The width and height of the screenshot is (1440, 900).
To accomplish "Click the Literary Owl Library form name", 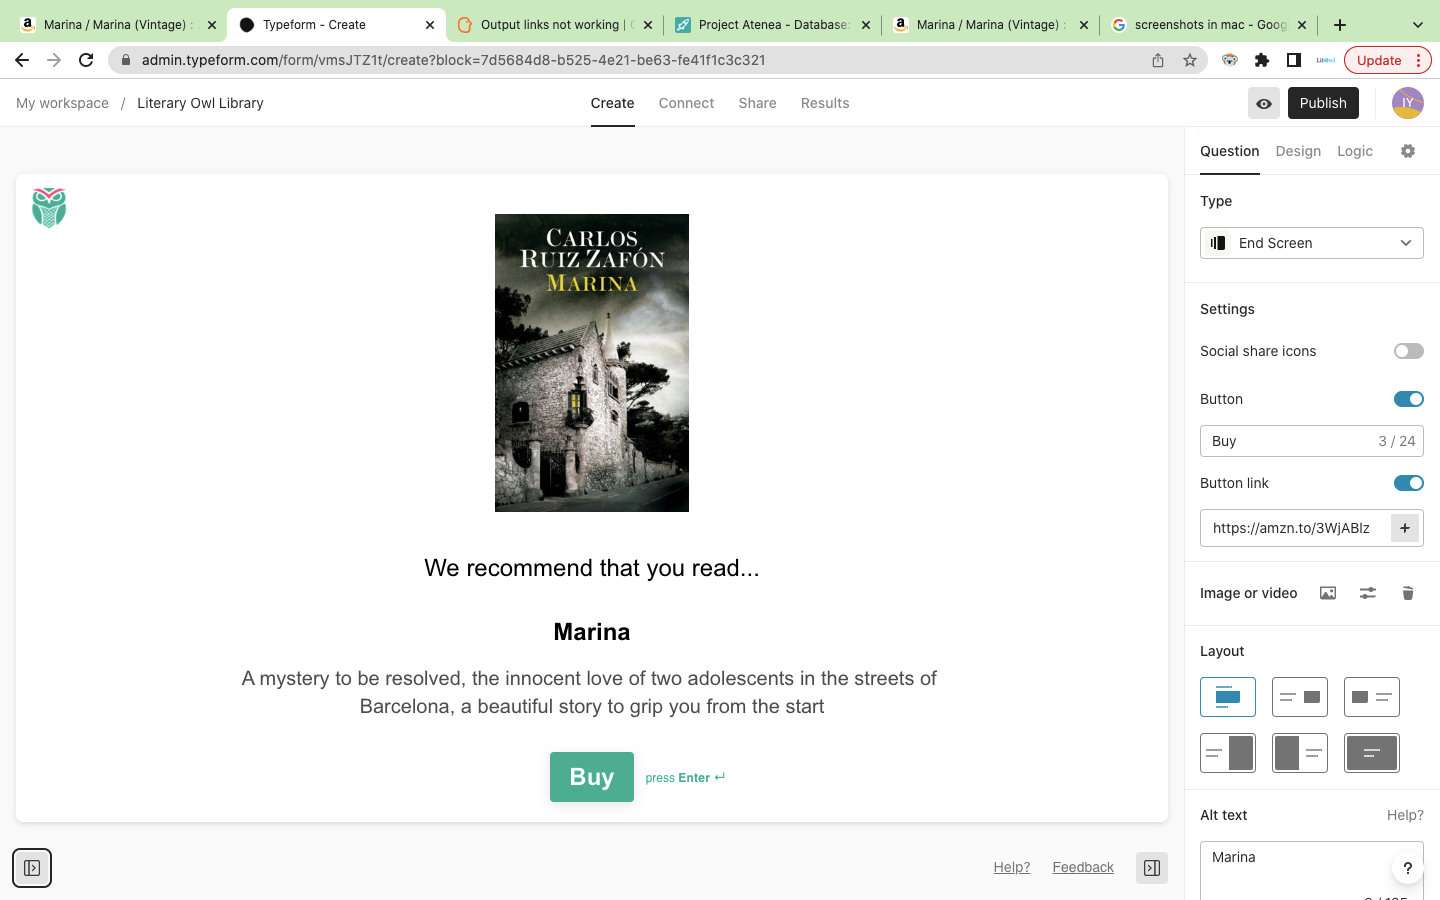I will 200,103.
